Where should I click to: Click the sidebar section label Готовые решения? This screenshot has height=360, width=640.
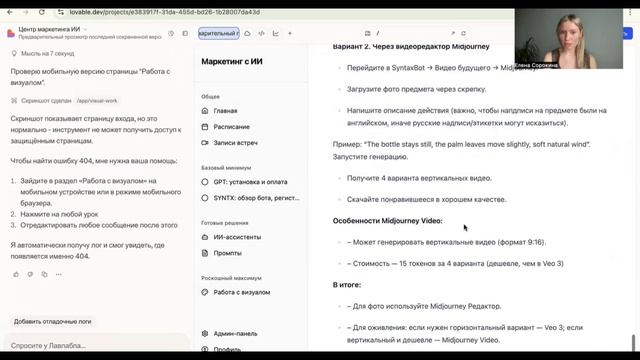point(224,223)
